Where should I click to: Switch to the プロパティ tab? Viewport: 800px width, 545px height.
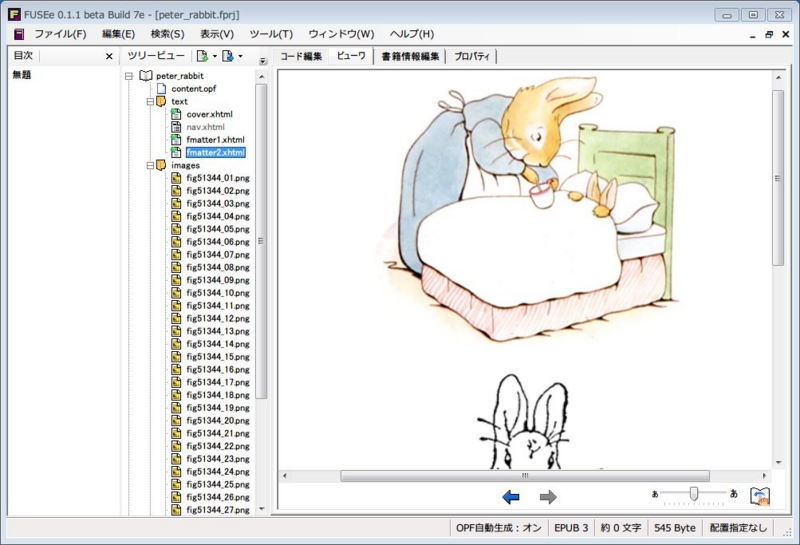pos(471,57)
